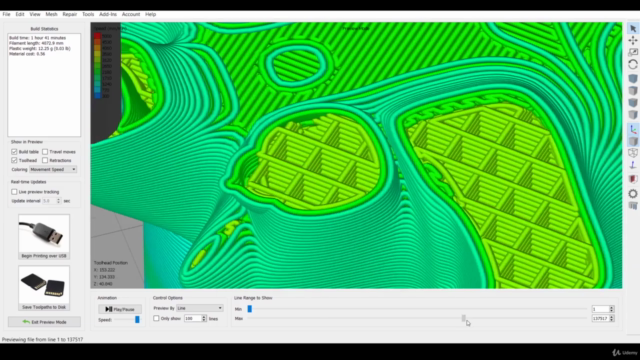Screen dimensions: 640x360
Task: Expand the Preview By Line dropdown
Action: (200, 308)
